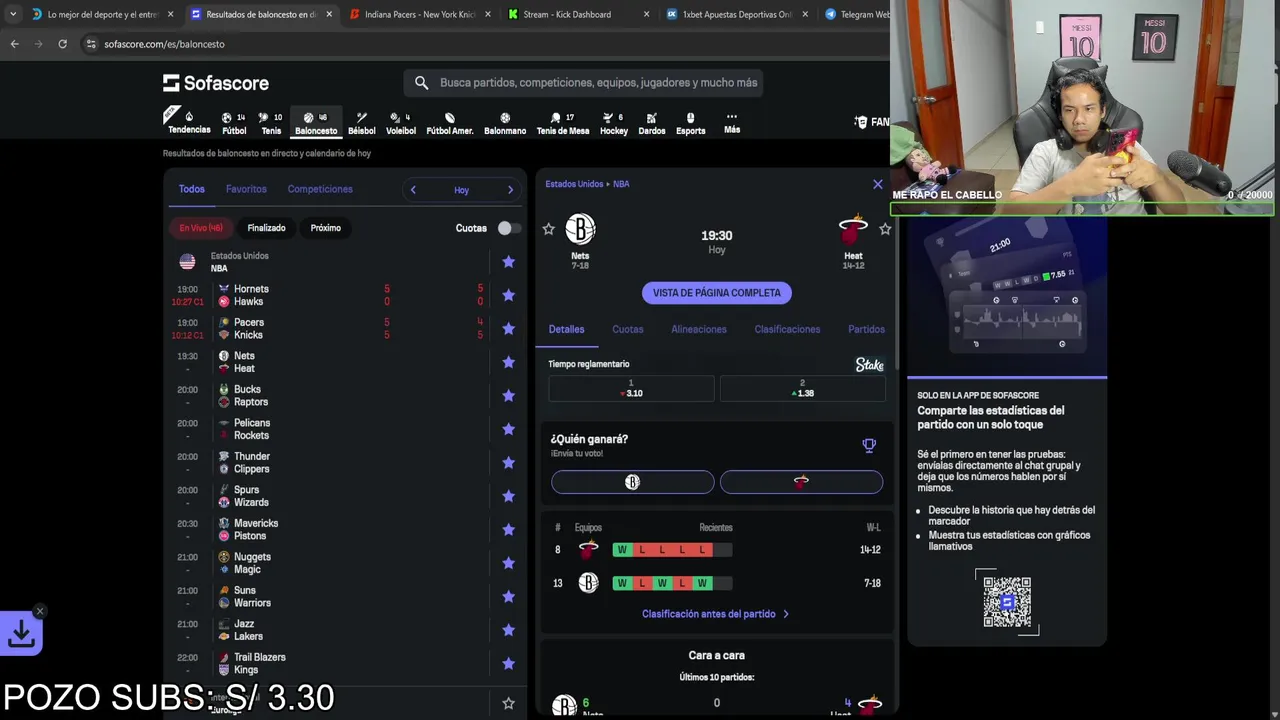
Task: Switch to the Todos tab
Action: tap(192, 189)
